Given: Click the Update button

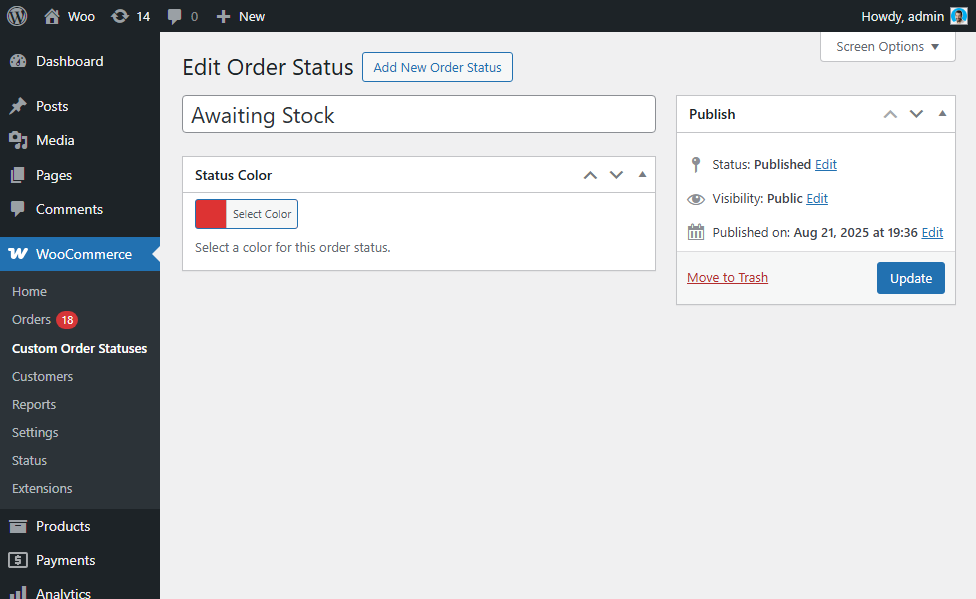Looking at the screenshot, I should coord(910,278).
